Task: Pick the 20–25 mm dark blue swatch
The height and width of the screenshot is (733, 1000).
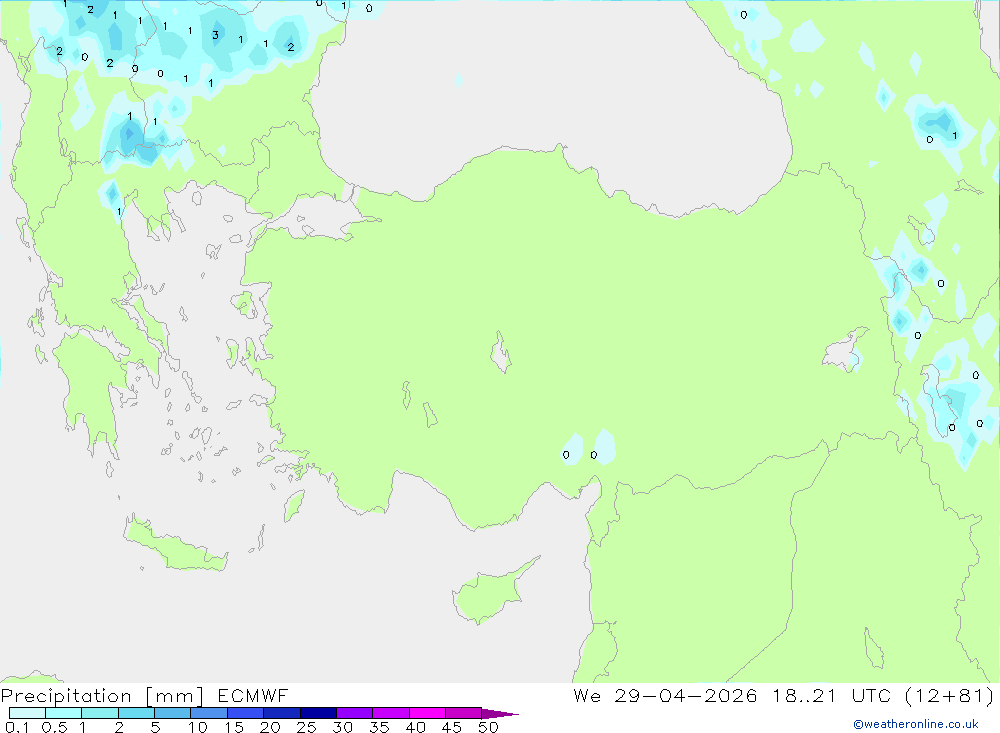Action: [x=282, y=713]
